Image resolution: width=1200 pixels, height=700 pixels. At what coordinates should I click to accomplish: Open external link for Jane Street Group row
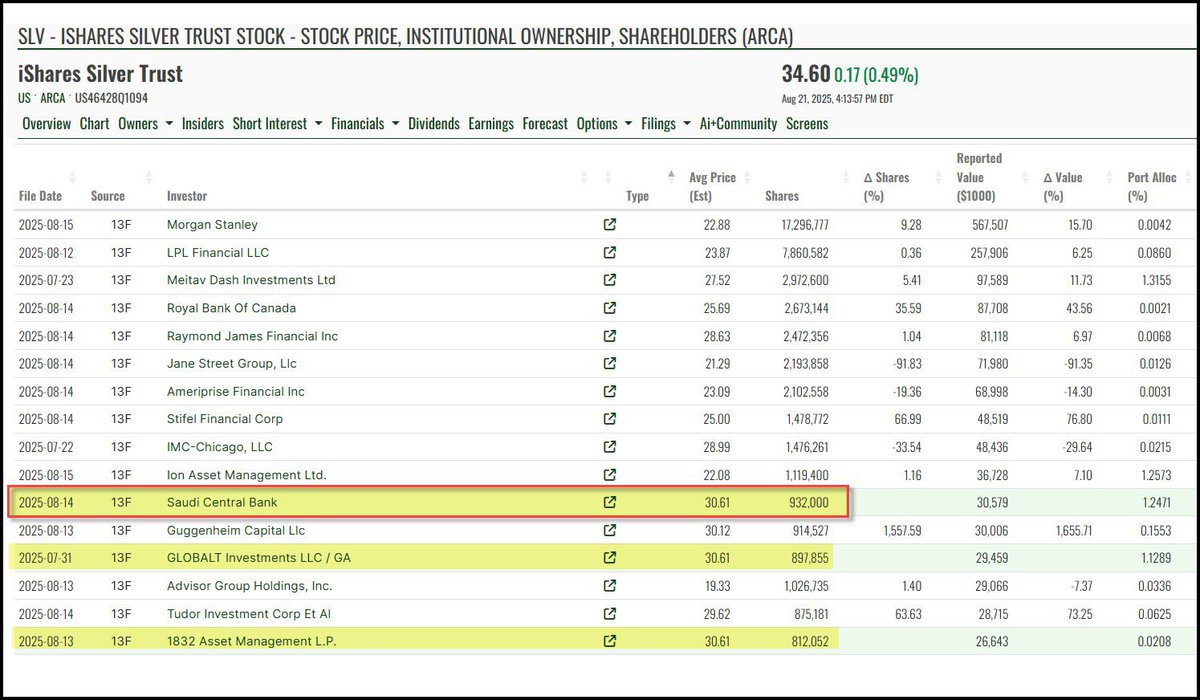click(x=609, y=364)
